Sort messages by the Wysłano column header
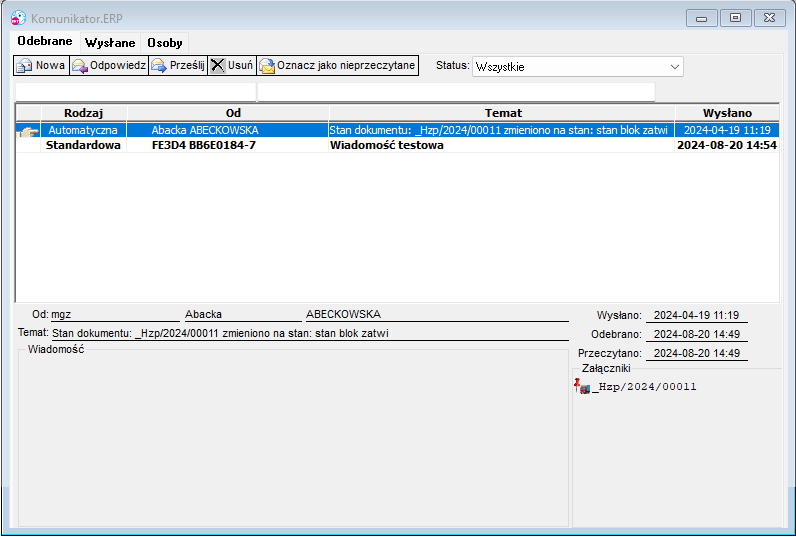 (x=727, y=113)
